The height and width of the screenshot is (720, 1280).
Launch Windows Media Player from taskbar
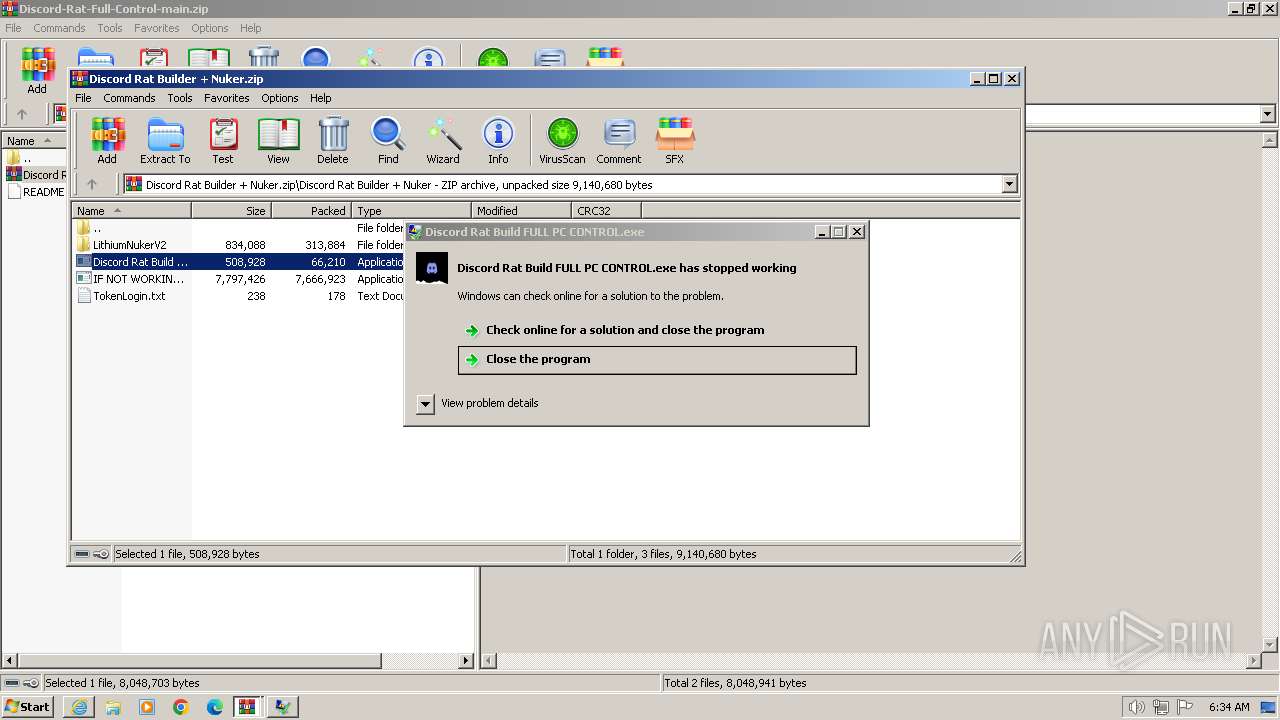point(147,707)
